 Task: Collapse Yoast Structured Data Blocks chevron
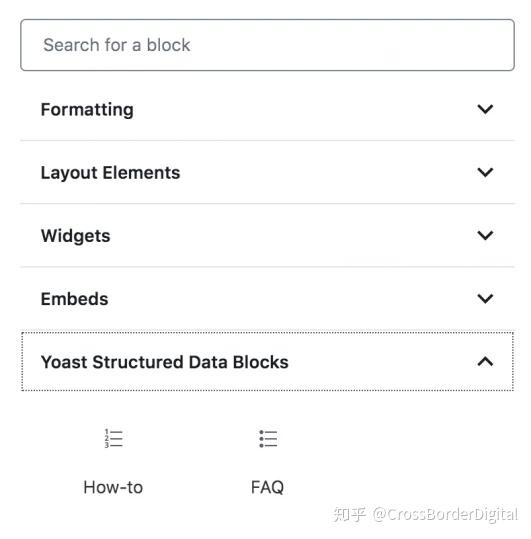point(485,362)
